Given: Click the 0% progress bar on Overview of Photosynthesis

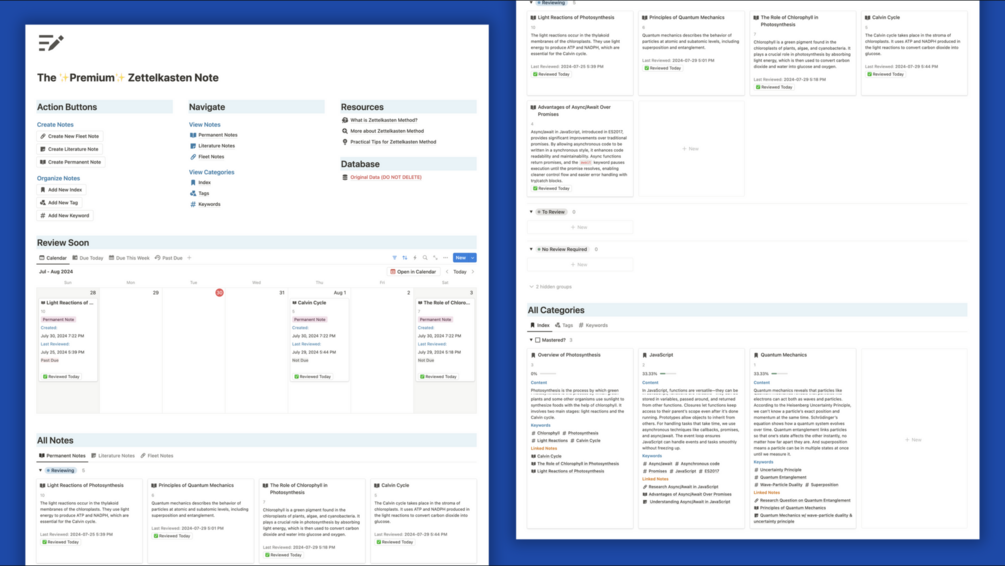Looking at the screenshot, I should tap(548, 374).
